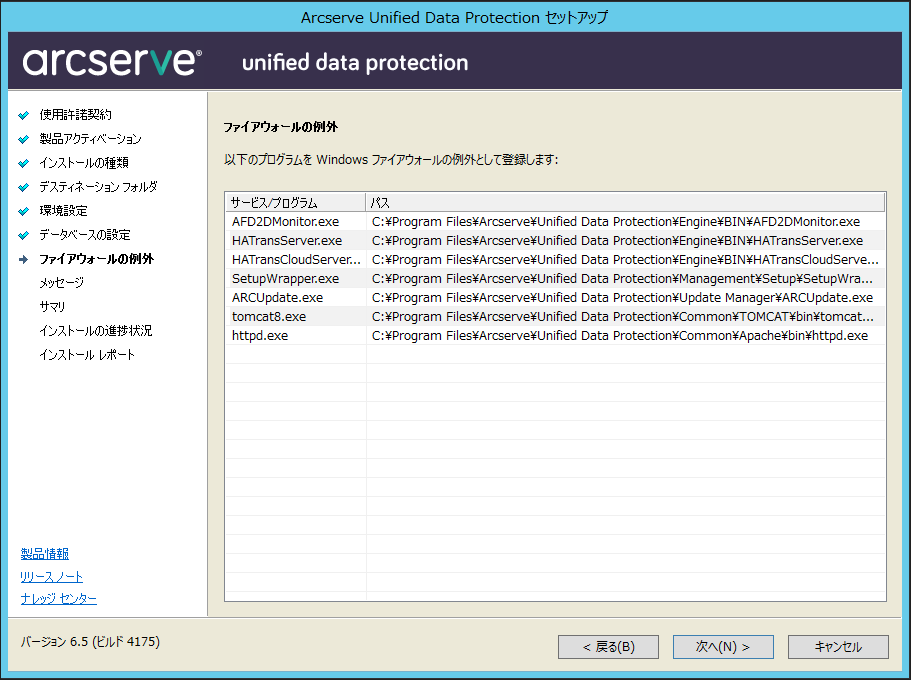Click the Management¥Setup¥SetupWra... path cell
The width and height of the screenshot is (911, 680).
622,278
